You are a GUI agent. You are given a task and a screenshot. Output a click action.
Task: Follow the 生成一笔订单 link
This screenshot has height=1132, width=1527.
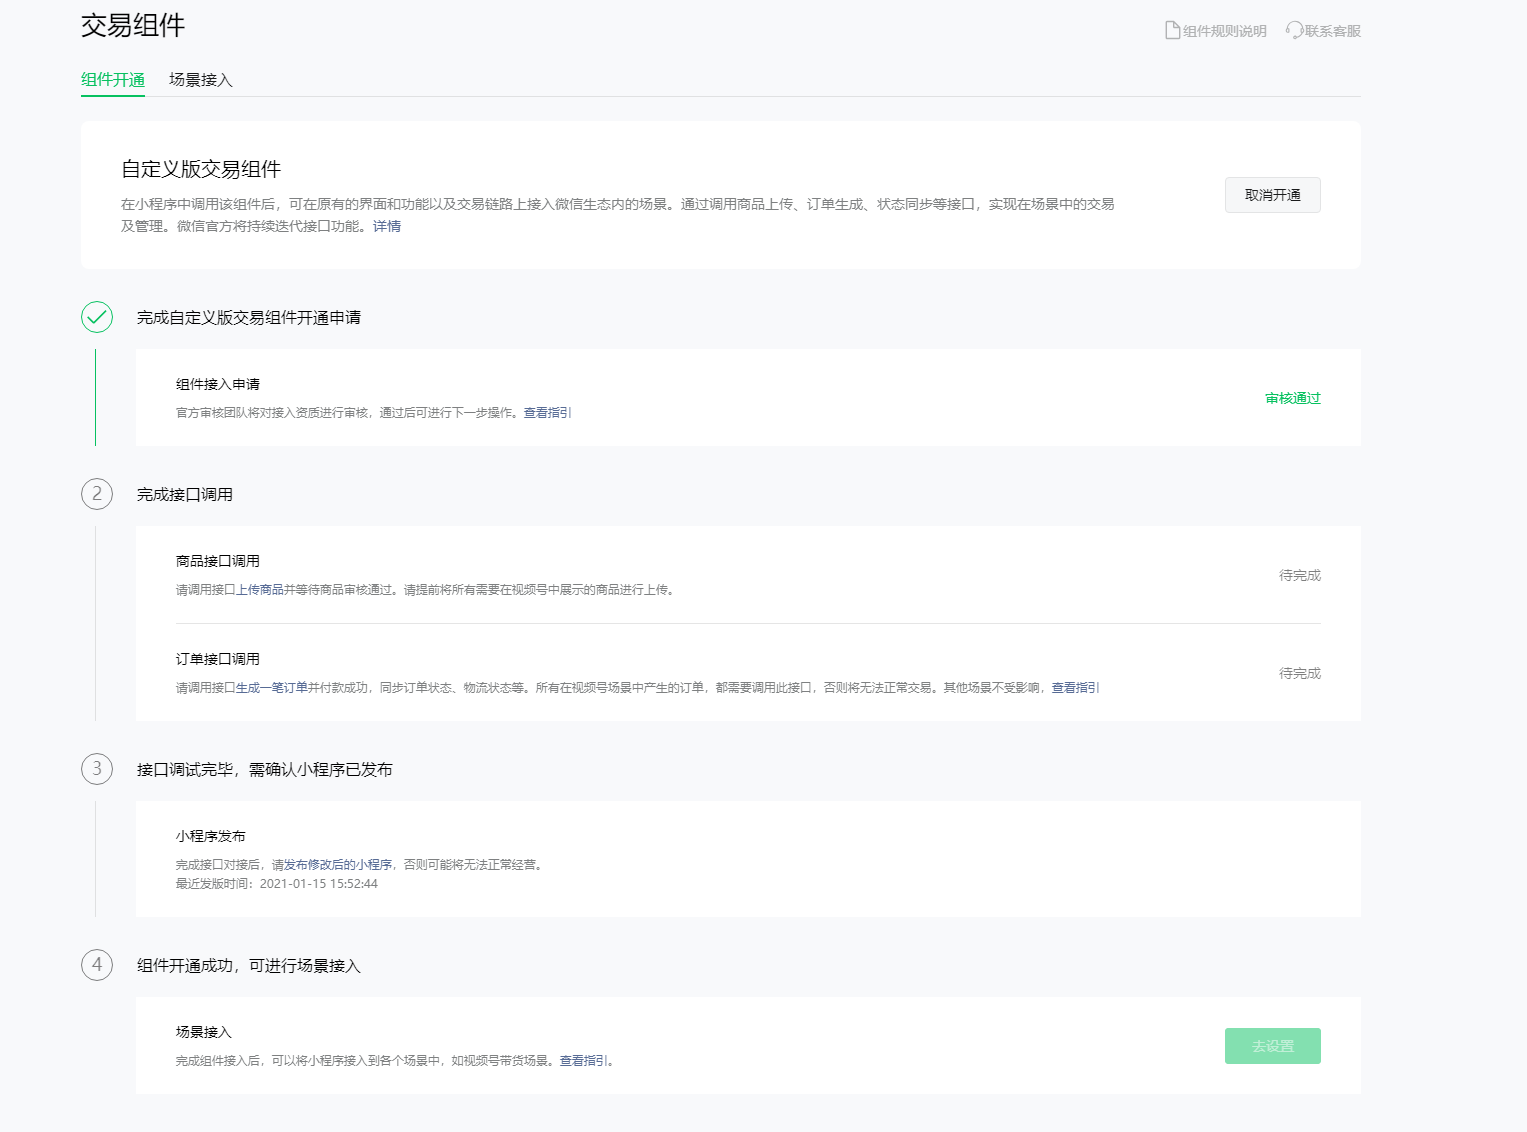pos(272,688)
